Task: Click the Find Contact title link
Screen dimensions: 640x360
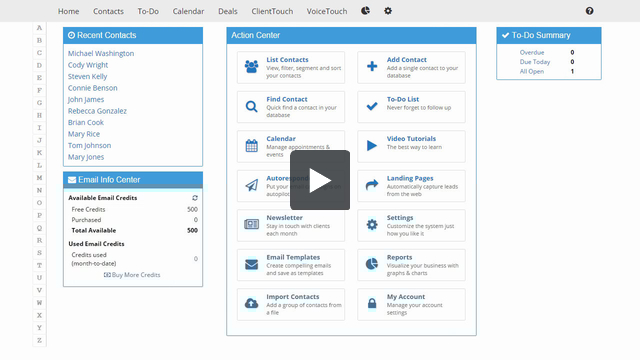Action: pyautogui.click(x=287, y=99)
